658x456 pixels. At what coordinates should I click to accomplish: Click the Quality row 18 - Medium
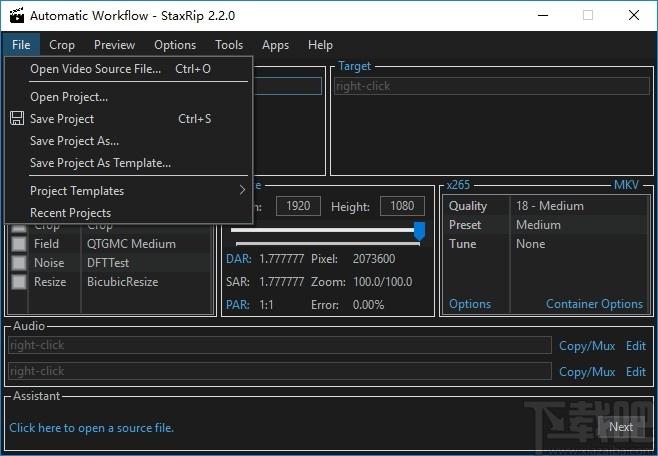pyautogui.click(x=546, y=206)
